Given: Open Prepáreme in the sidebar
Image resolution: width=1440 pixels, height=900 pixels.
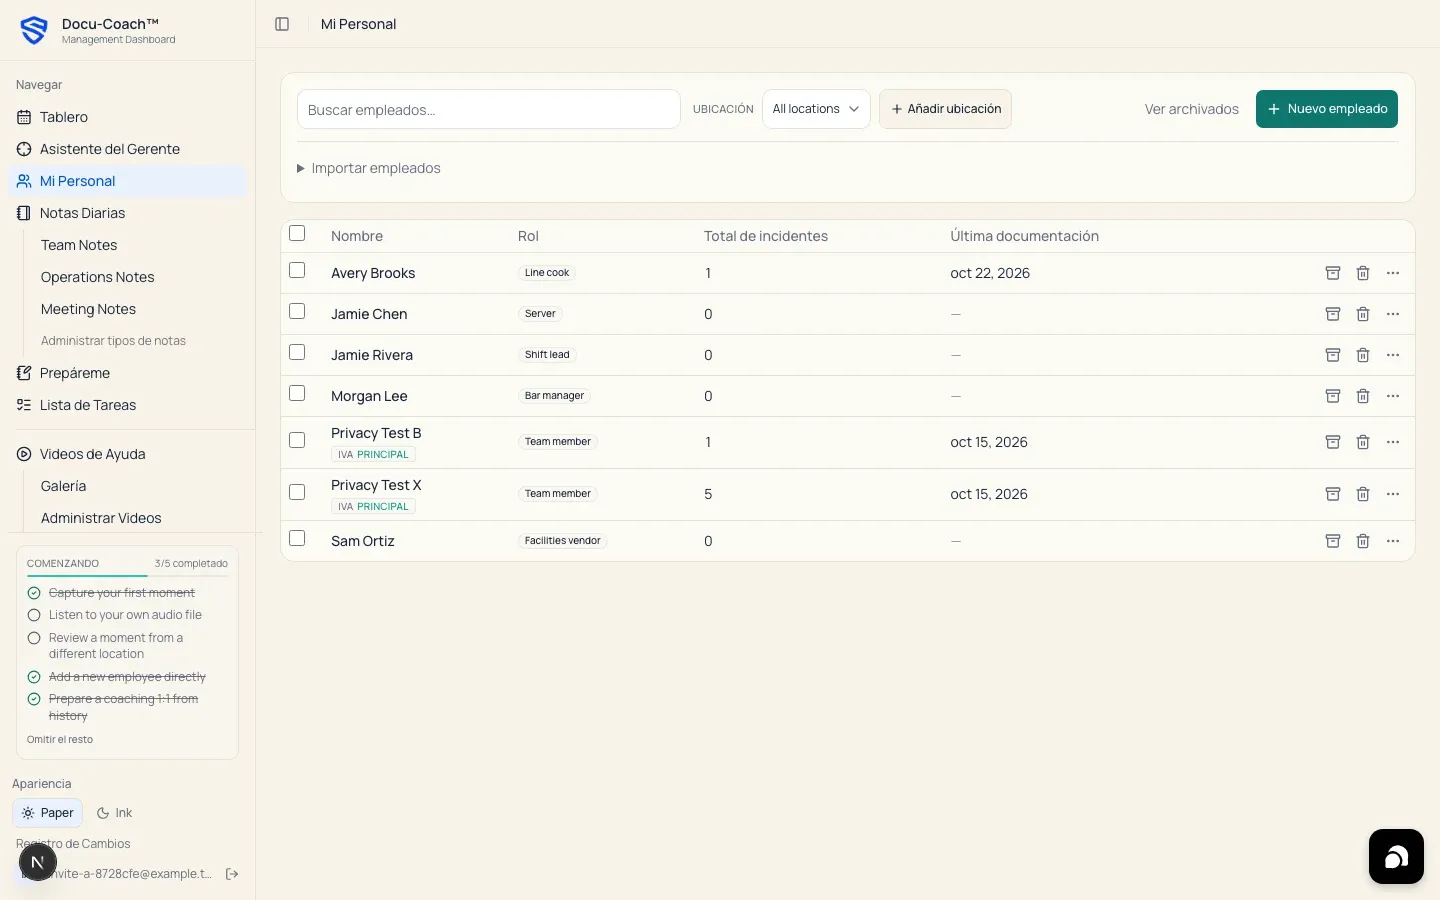Looking at the screenshot, I should click(126, 373).
